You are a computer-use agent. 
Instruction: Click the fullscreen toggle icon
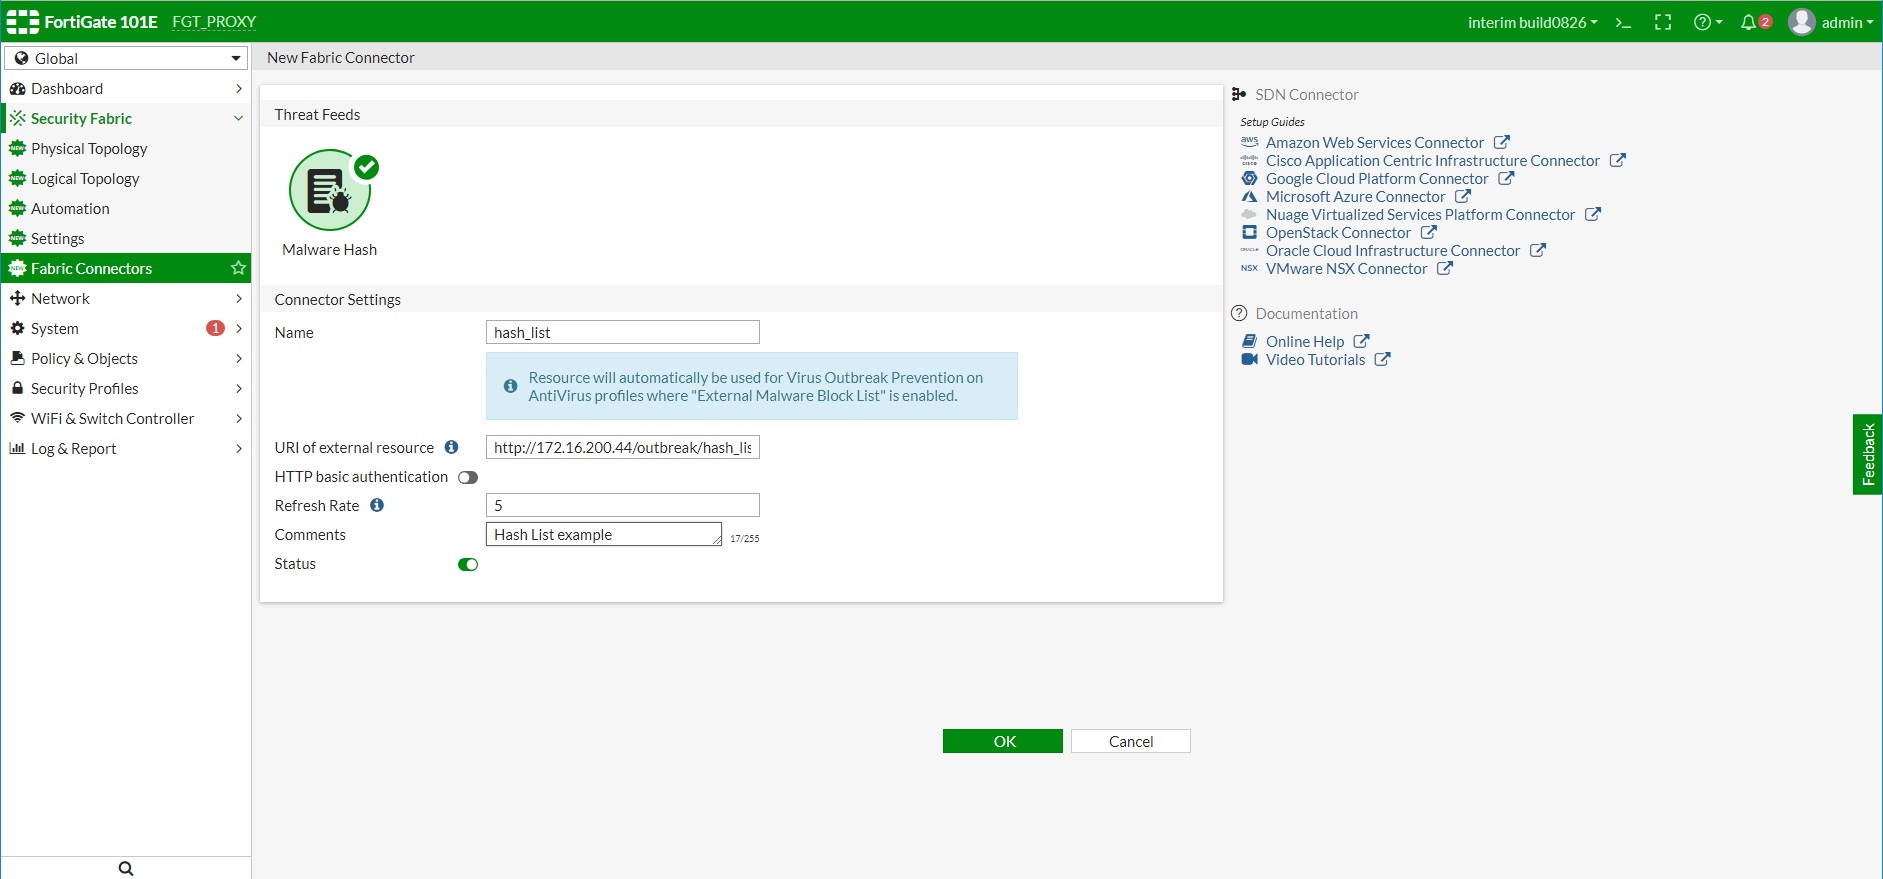[x=1663, y=22]
